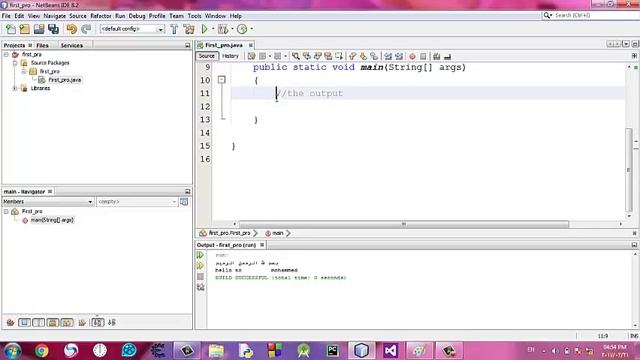
Task: Click the Debug Project icon
Action: point(223,29)
